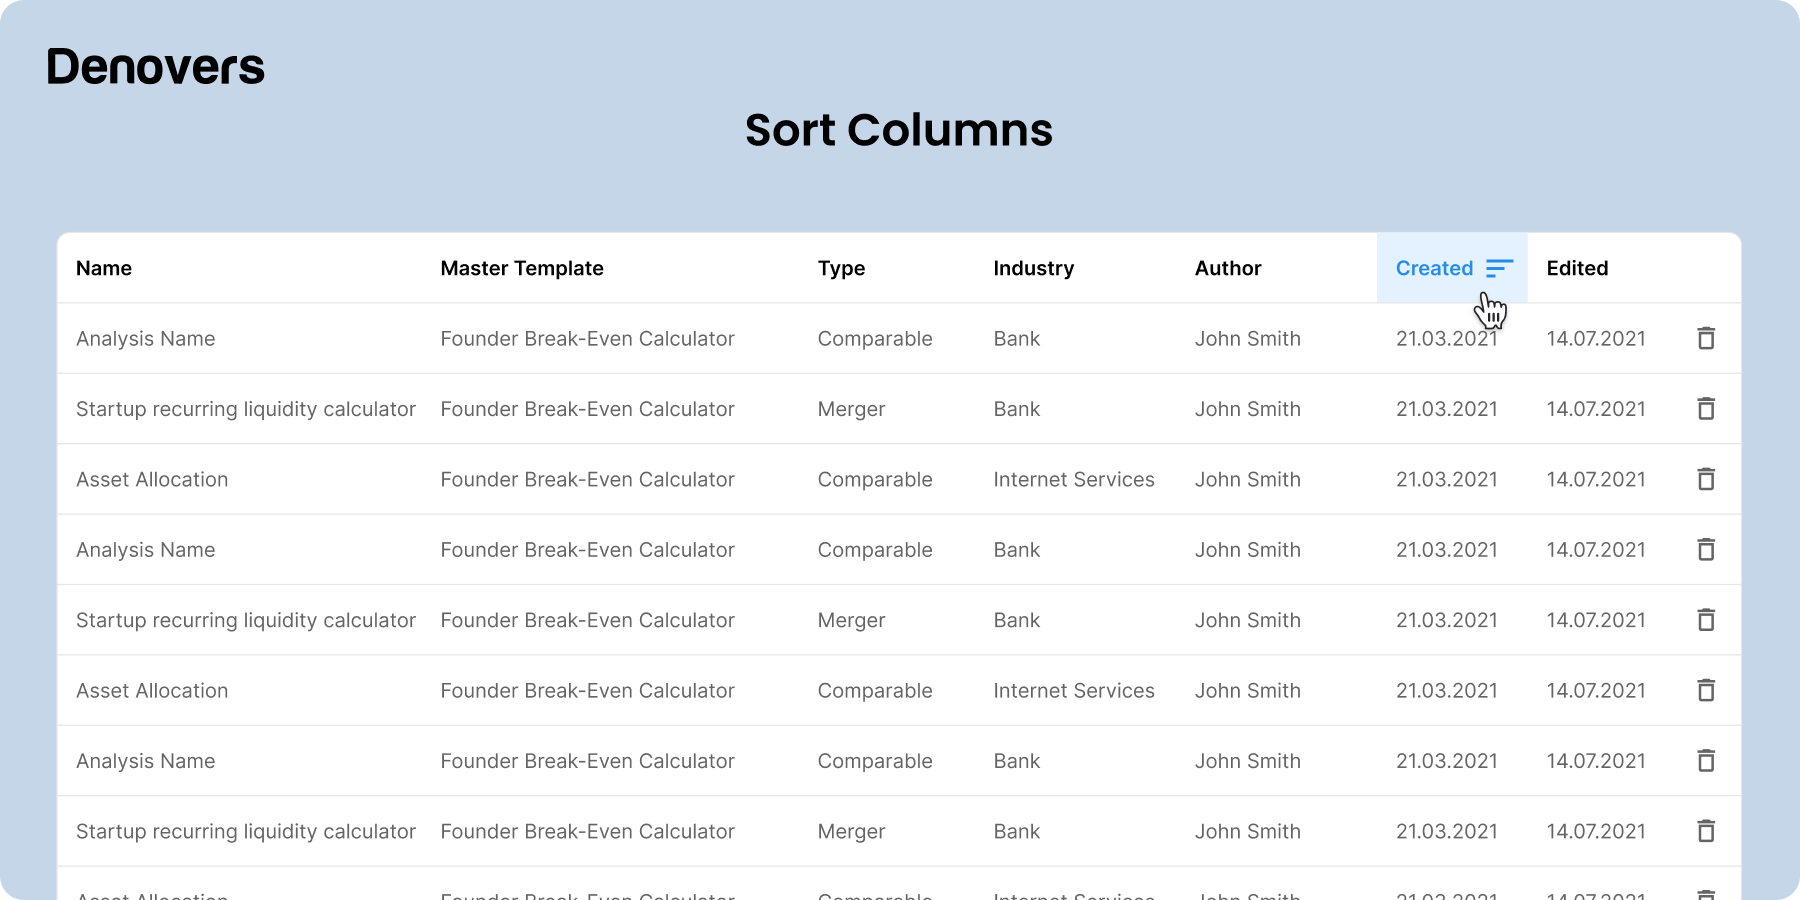Sort by Master Template column header
Screen dimensions: 1800x900
[x=522, y=268]
